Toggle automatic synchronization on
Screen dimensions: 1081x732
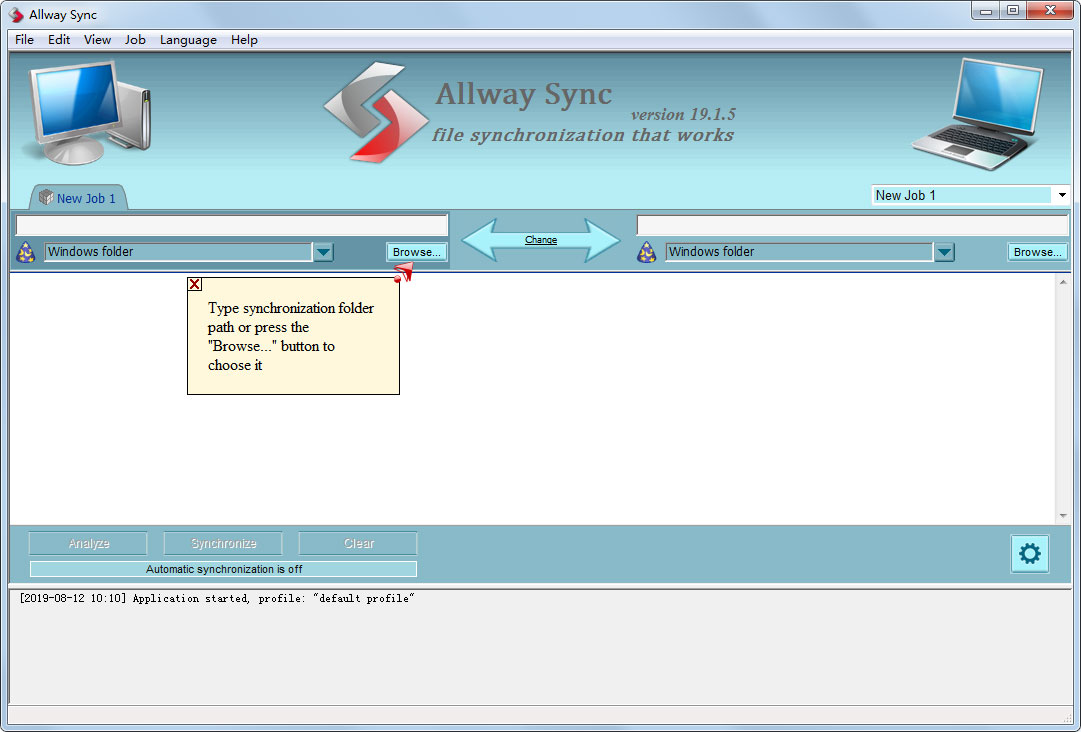tap(222, 568)
